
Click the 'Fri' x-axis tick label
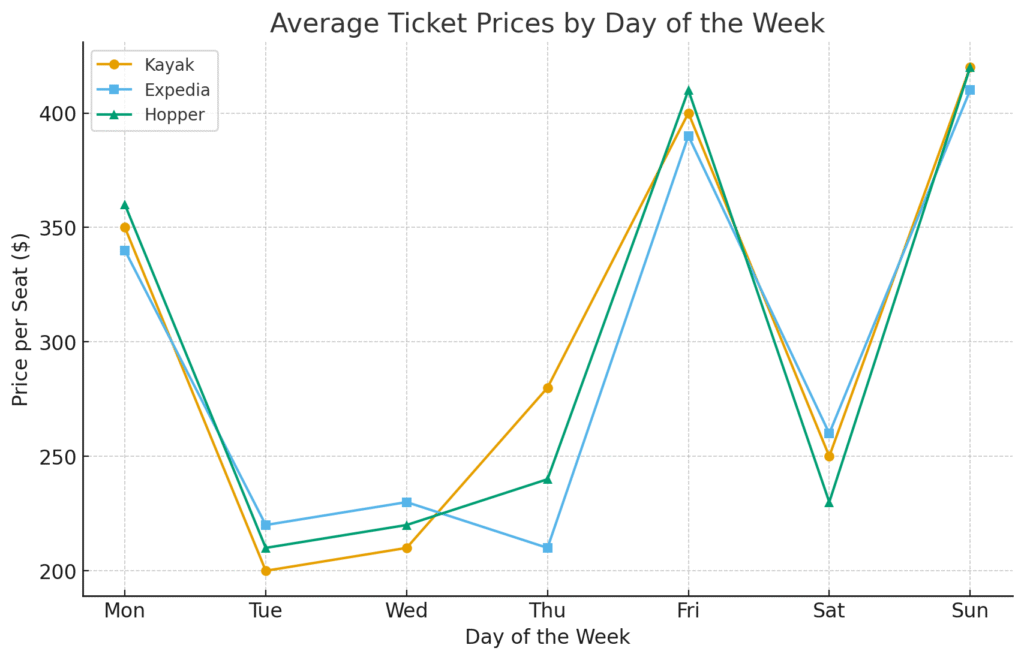click(688, 611)
